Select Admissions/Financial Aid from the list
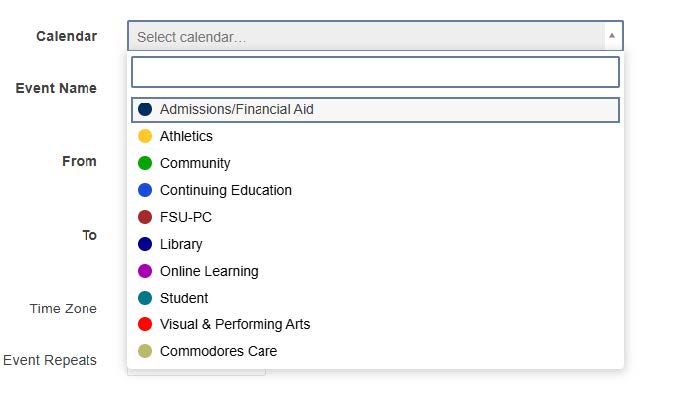The height and width of the screenshot is (414, 695). [236, 110]
